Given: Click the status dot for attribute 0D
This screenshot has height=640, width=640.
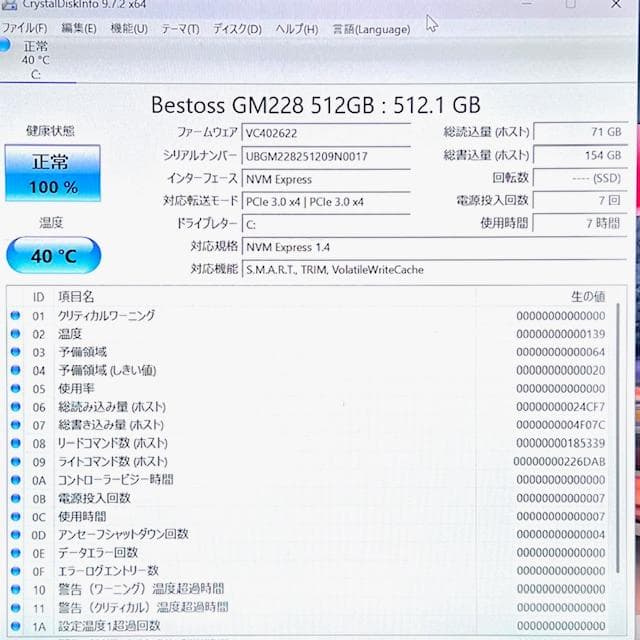Looking at the screenshot, I should tap(16, 534).
